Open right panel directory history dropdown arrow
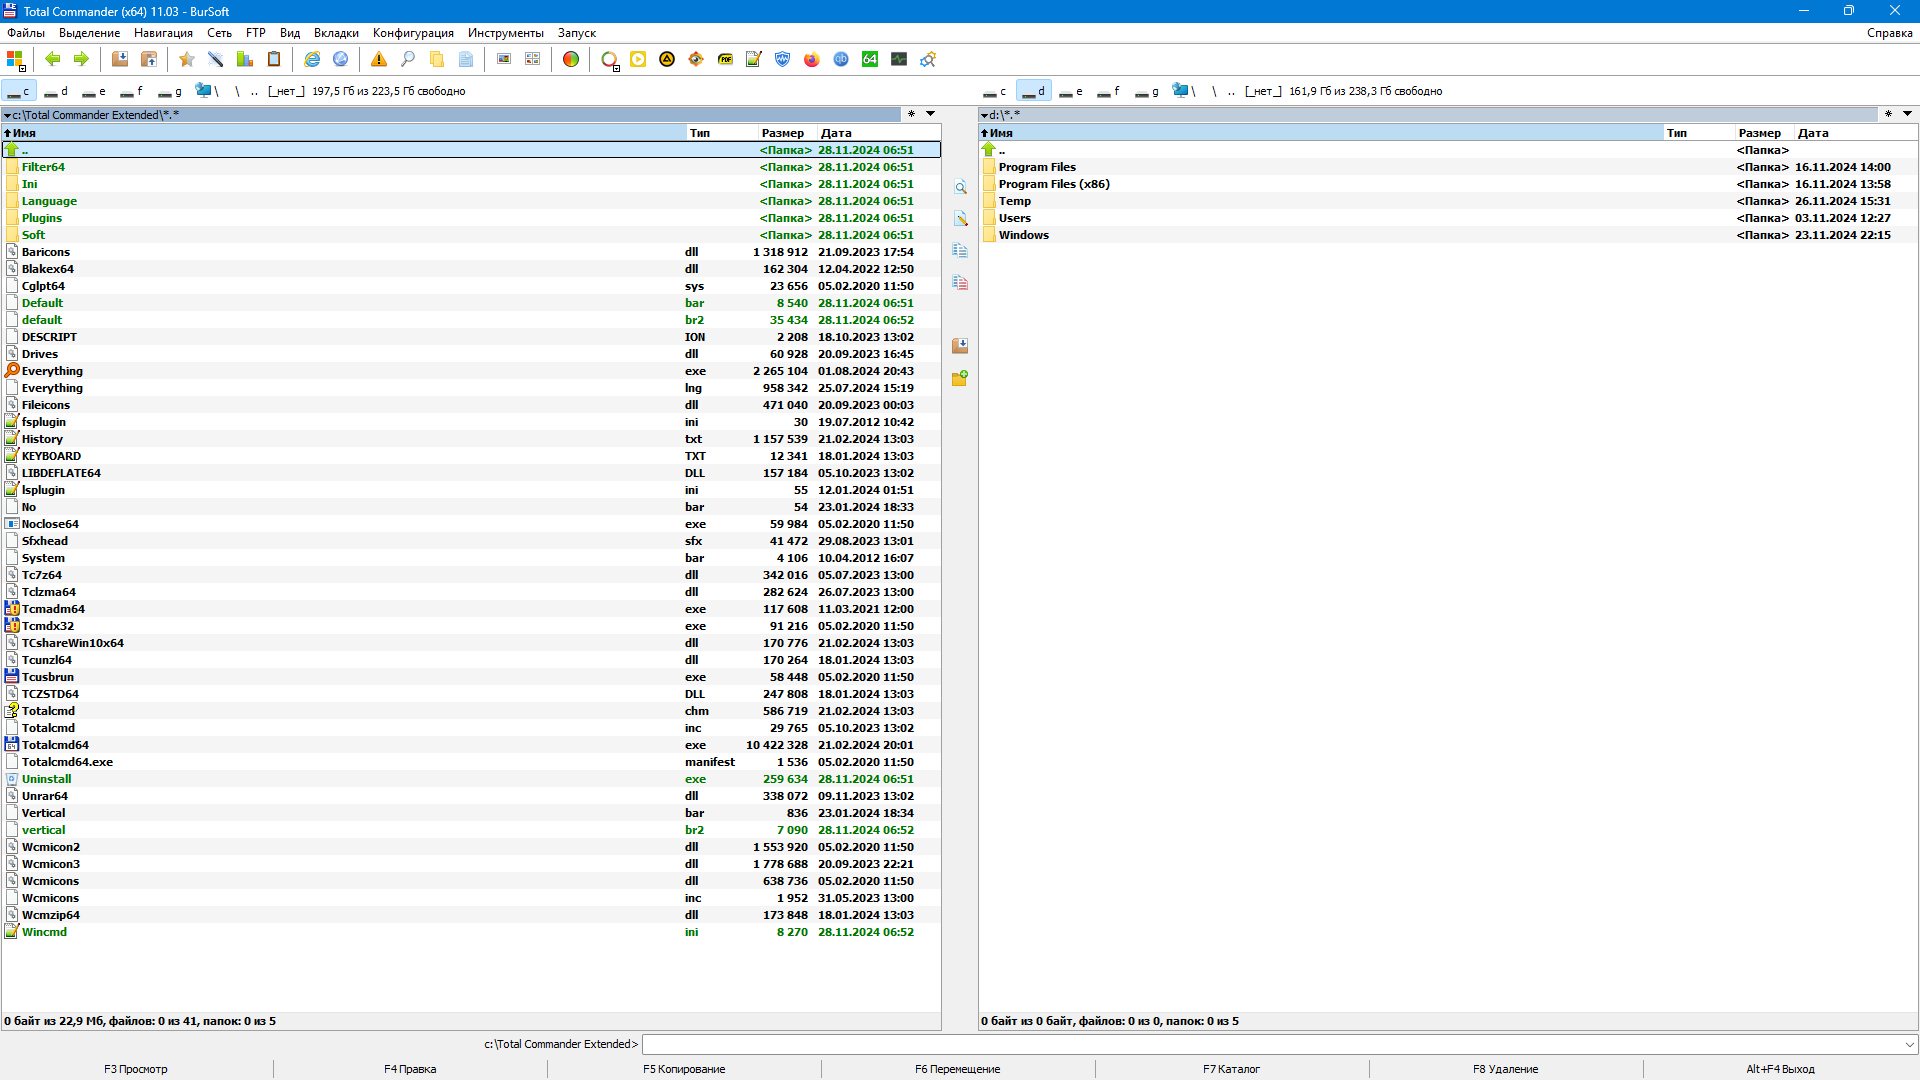The width and height of the screenshot is (1920, 1080). coord(1907,114)
